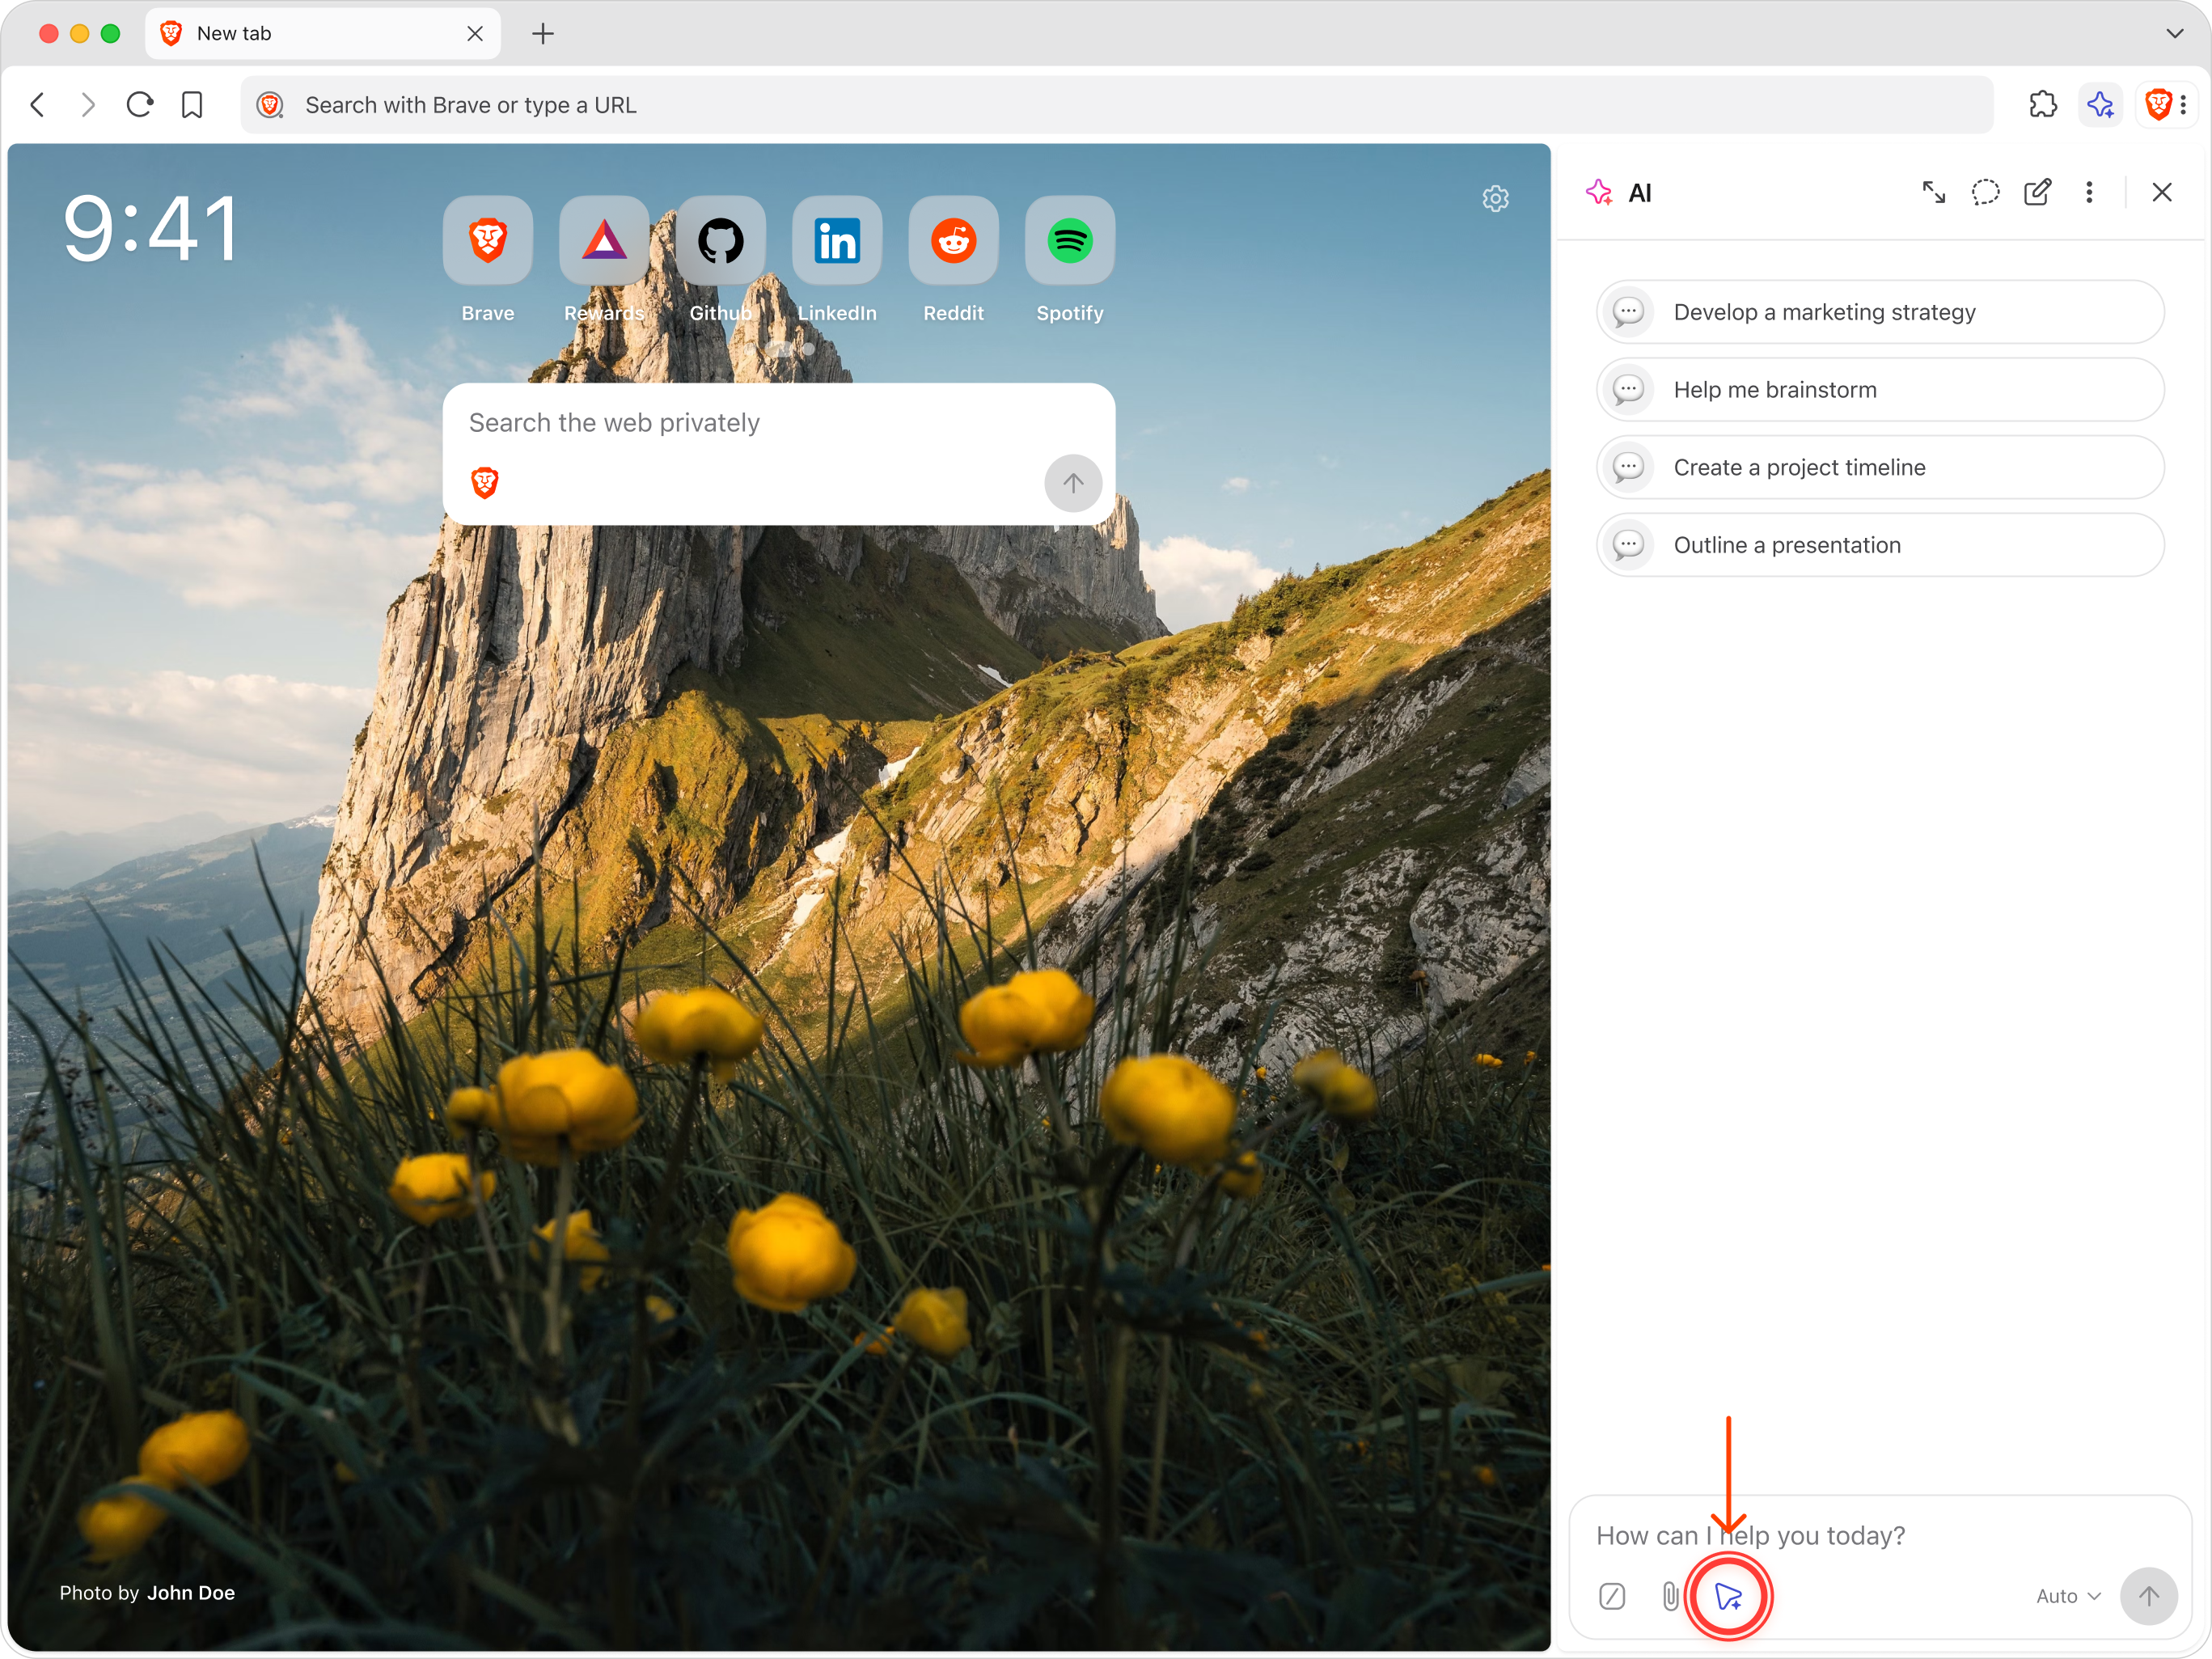Image resolution: width=2212 pixels, height=1659 pixels.
Task: Expand the AI panel to full view
Action: 1934,192
